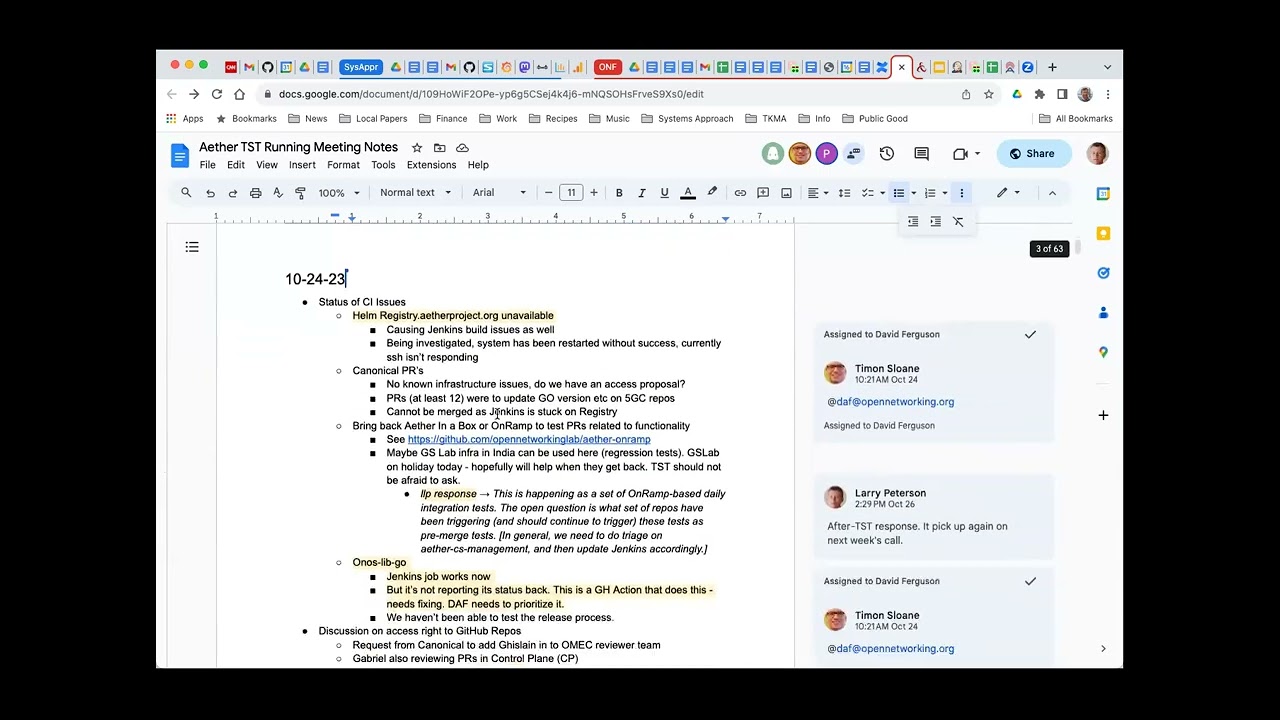Open the aether-onramp GitHub link
The image size is (1280, 720).
pos(529,440)
